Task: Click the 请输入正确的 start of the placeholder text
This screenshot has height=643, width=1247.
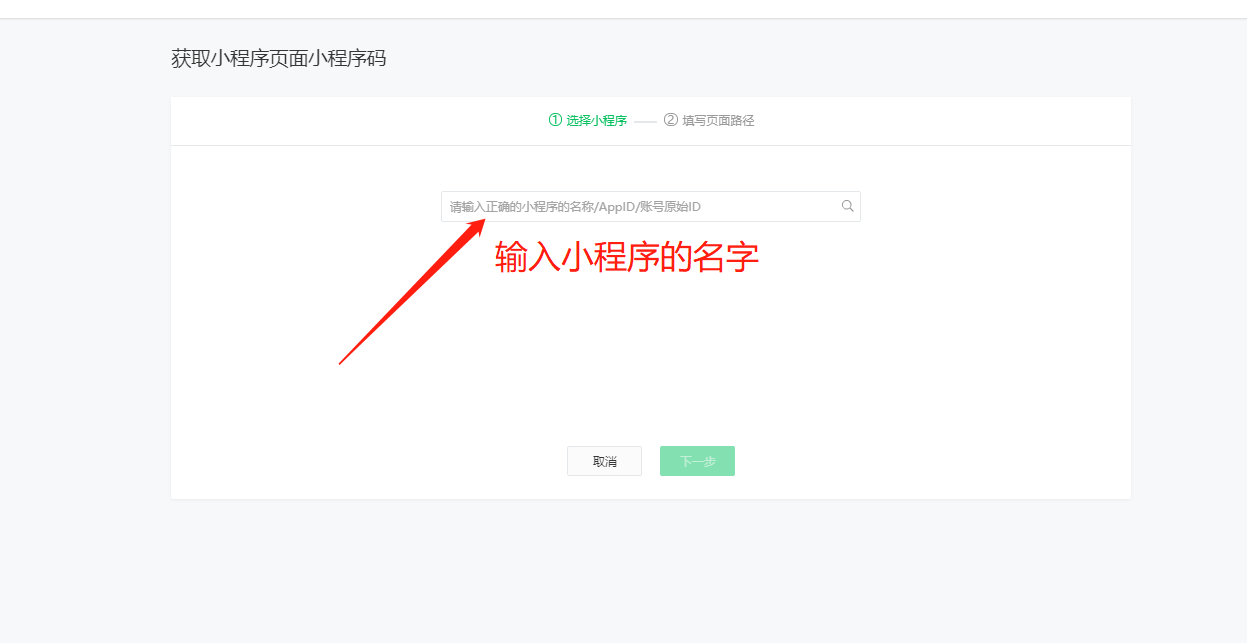Action: pos(485,206)
